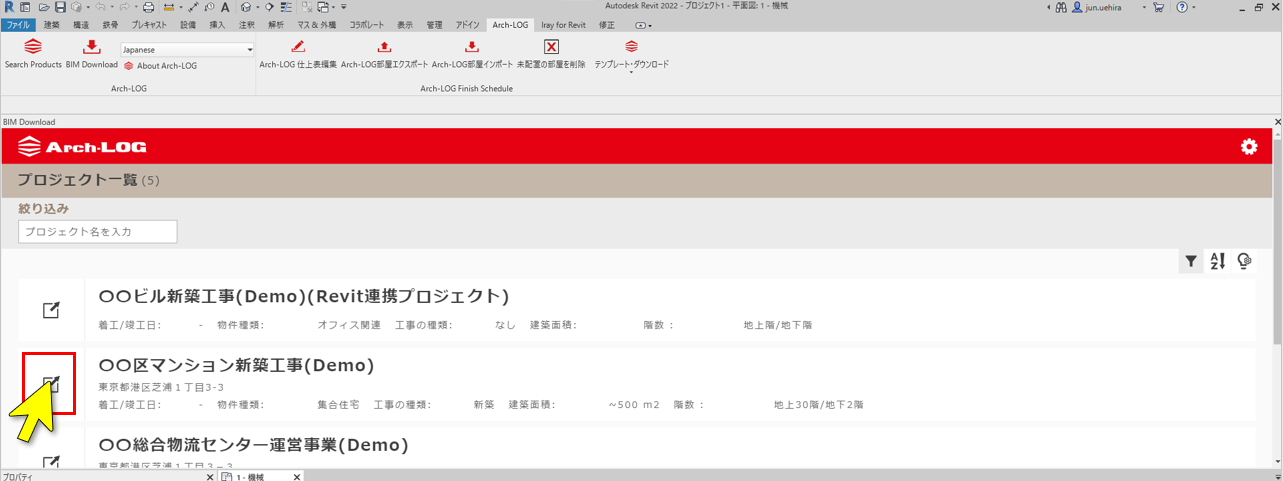
Task: Switch to the アドイン ribbon tab
Action: (467, 25)
